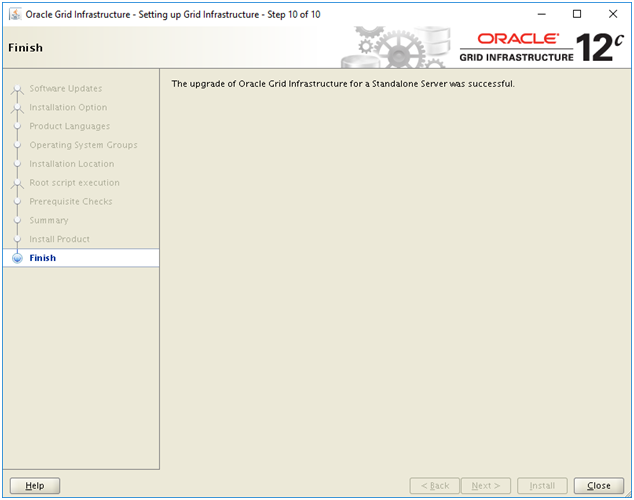Select the Product Languages step

tap(70, 126)
